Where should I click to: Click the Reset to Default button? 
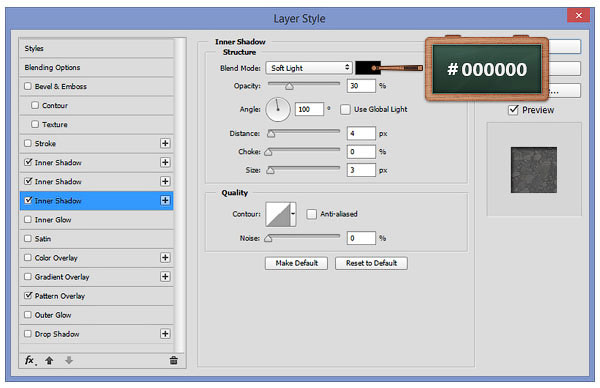pyautogui.click(x=371, y=263)
